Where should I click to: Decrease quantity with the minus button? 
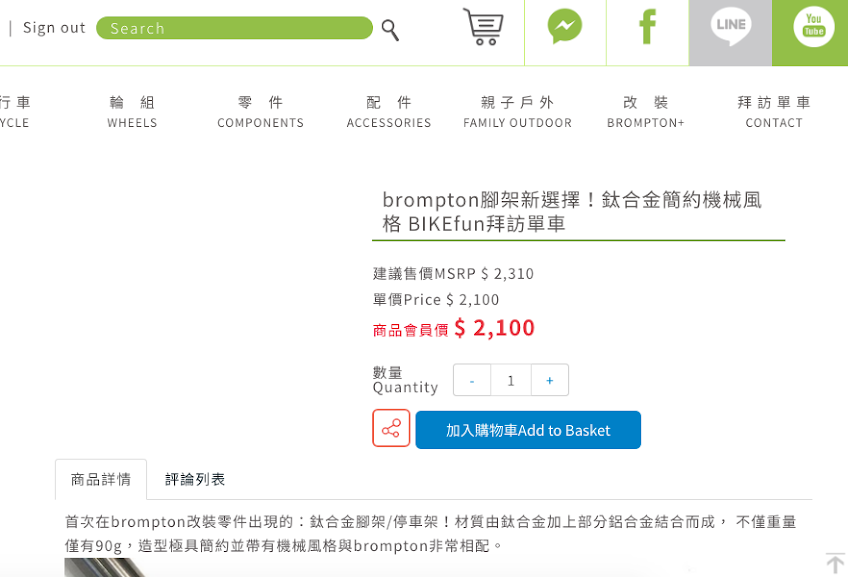[472, 380]
